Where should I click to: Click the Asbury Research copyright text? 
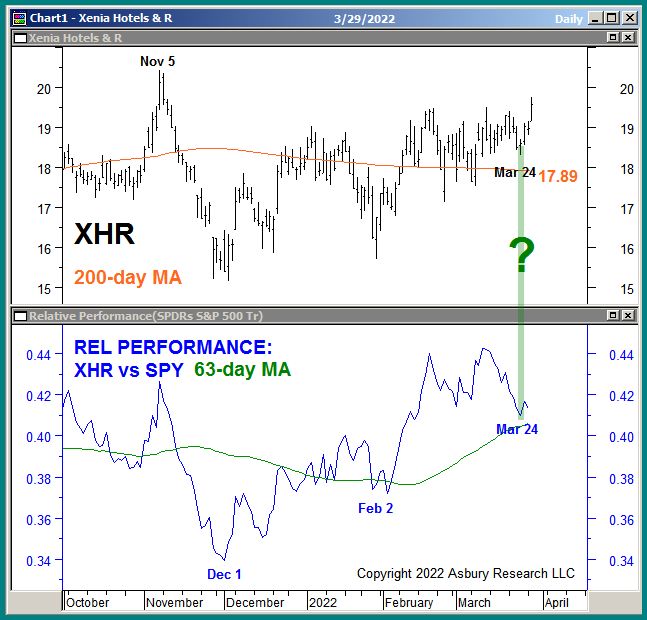[465, 573]
